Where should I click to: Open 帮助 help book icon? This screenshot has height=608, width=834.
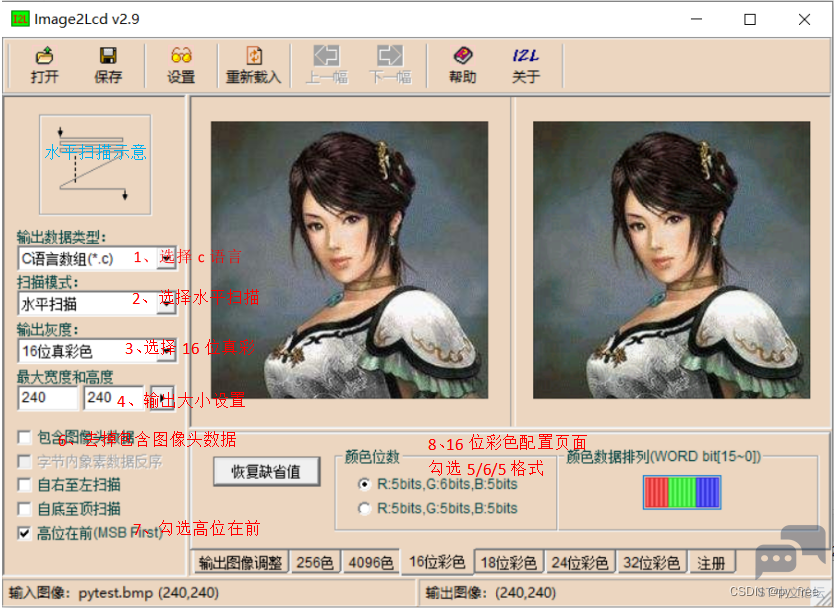point(463,65)
